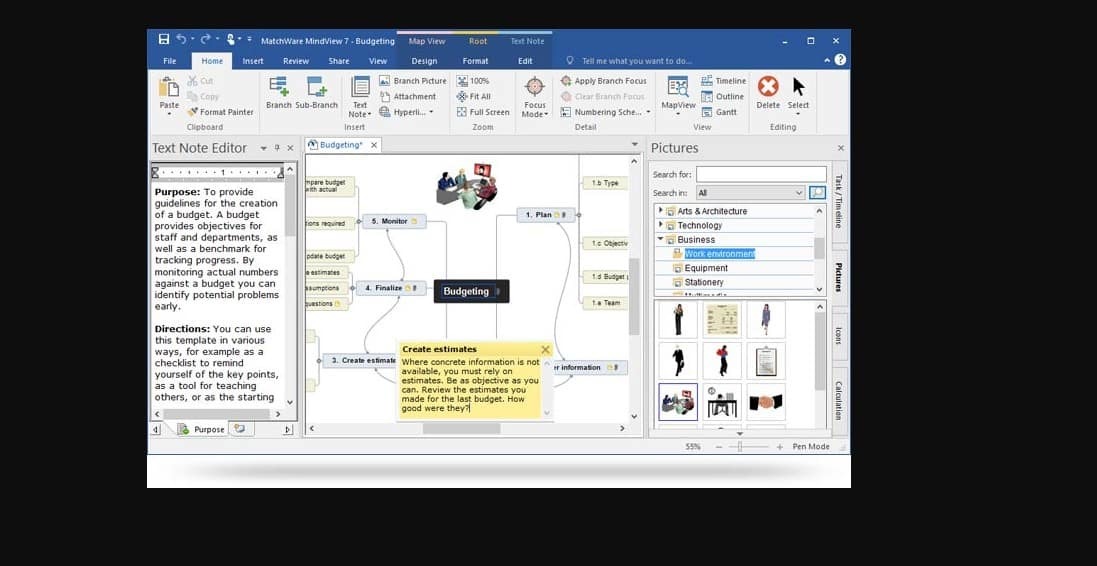Click the Paste icon in Clipboard group
This screenshot has height=566, width=1097.
[x=169, y=88]
